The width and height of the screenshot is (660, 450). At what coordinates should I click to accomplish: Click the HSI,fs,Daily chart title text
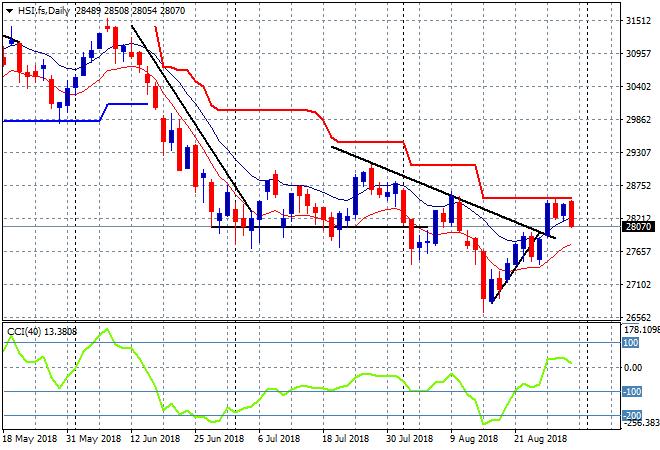(x=44, y=11)
